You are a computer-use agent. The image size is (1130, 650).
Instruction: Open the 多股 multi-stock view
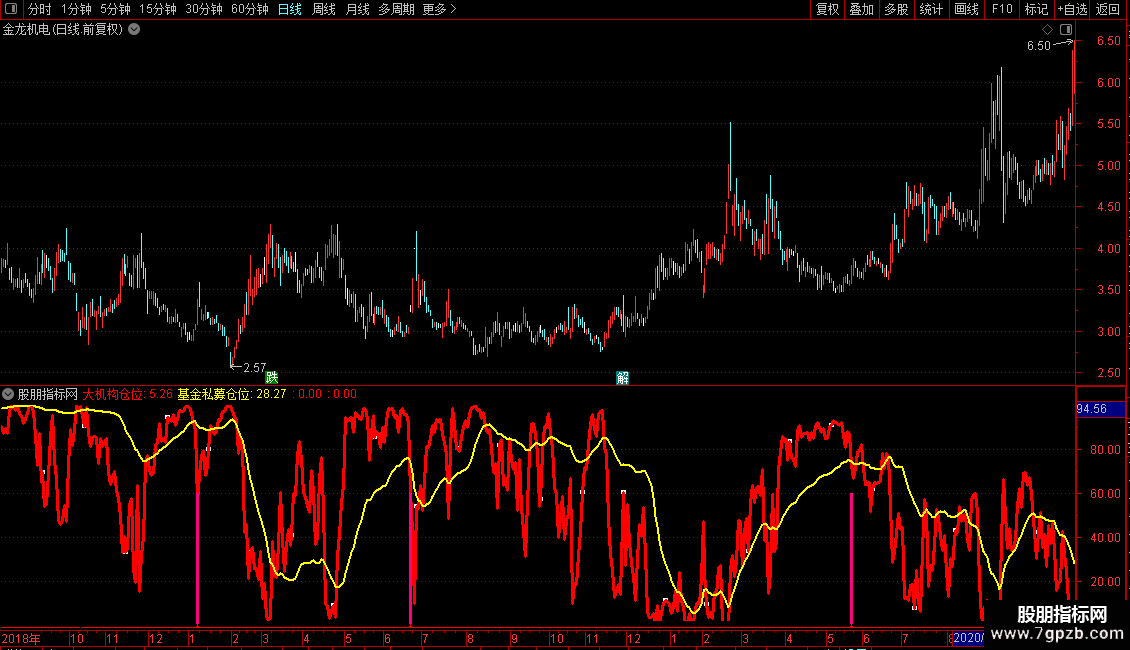coord(897,9)
